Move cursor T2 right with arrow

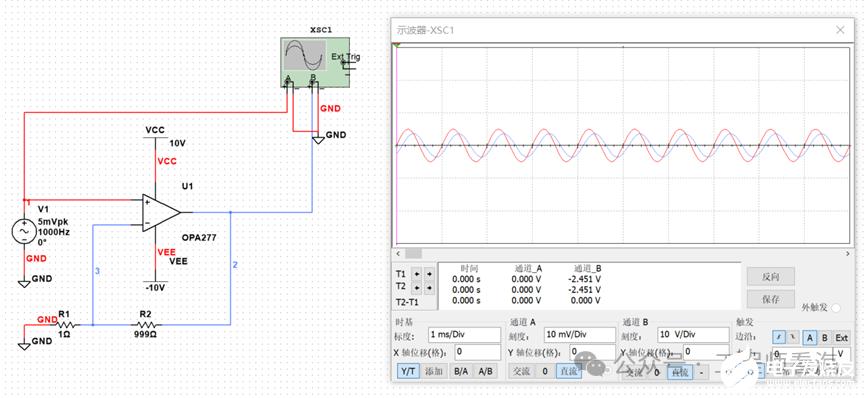[x=429, y=288]
